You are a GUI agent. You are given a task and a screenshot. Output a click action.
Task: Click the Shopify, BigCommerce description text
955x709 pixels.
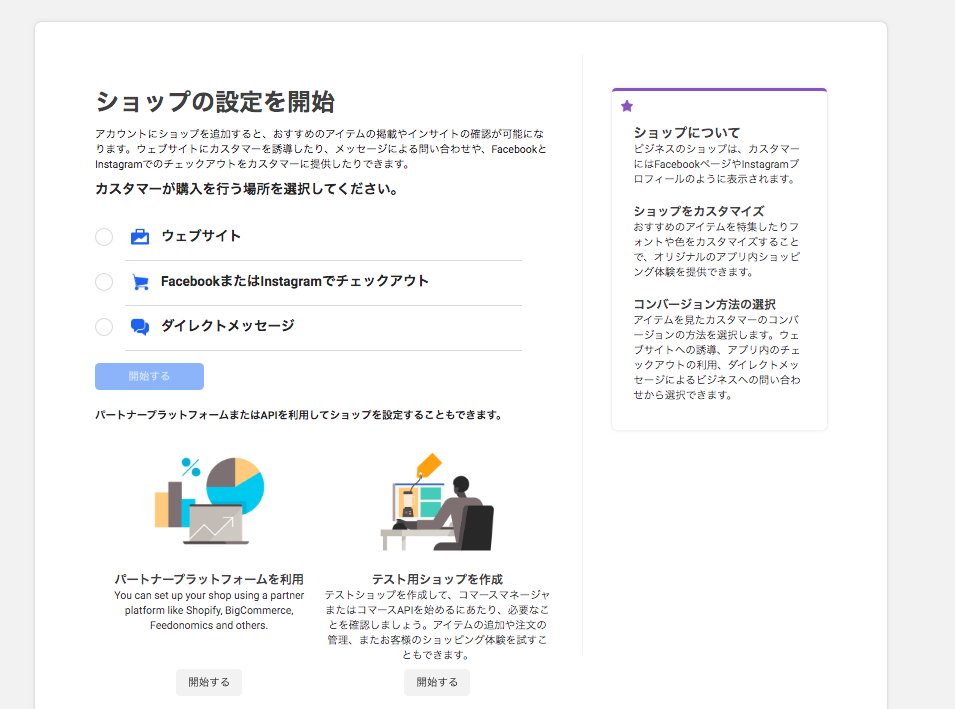[x=209, y=610]
